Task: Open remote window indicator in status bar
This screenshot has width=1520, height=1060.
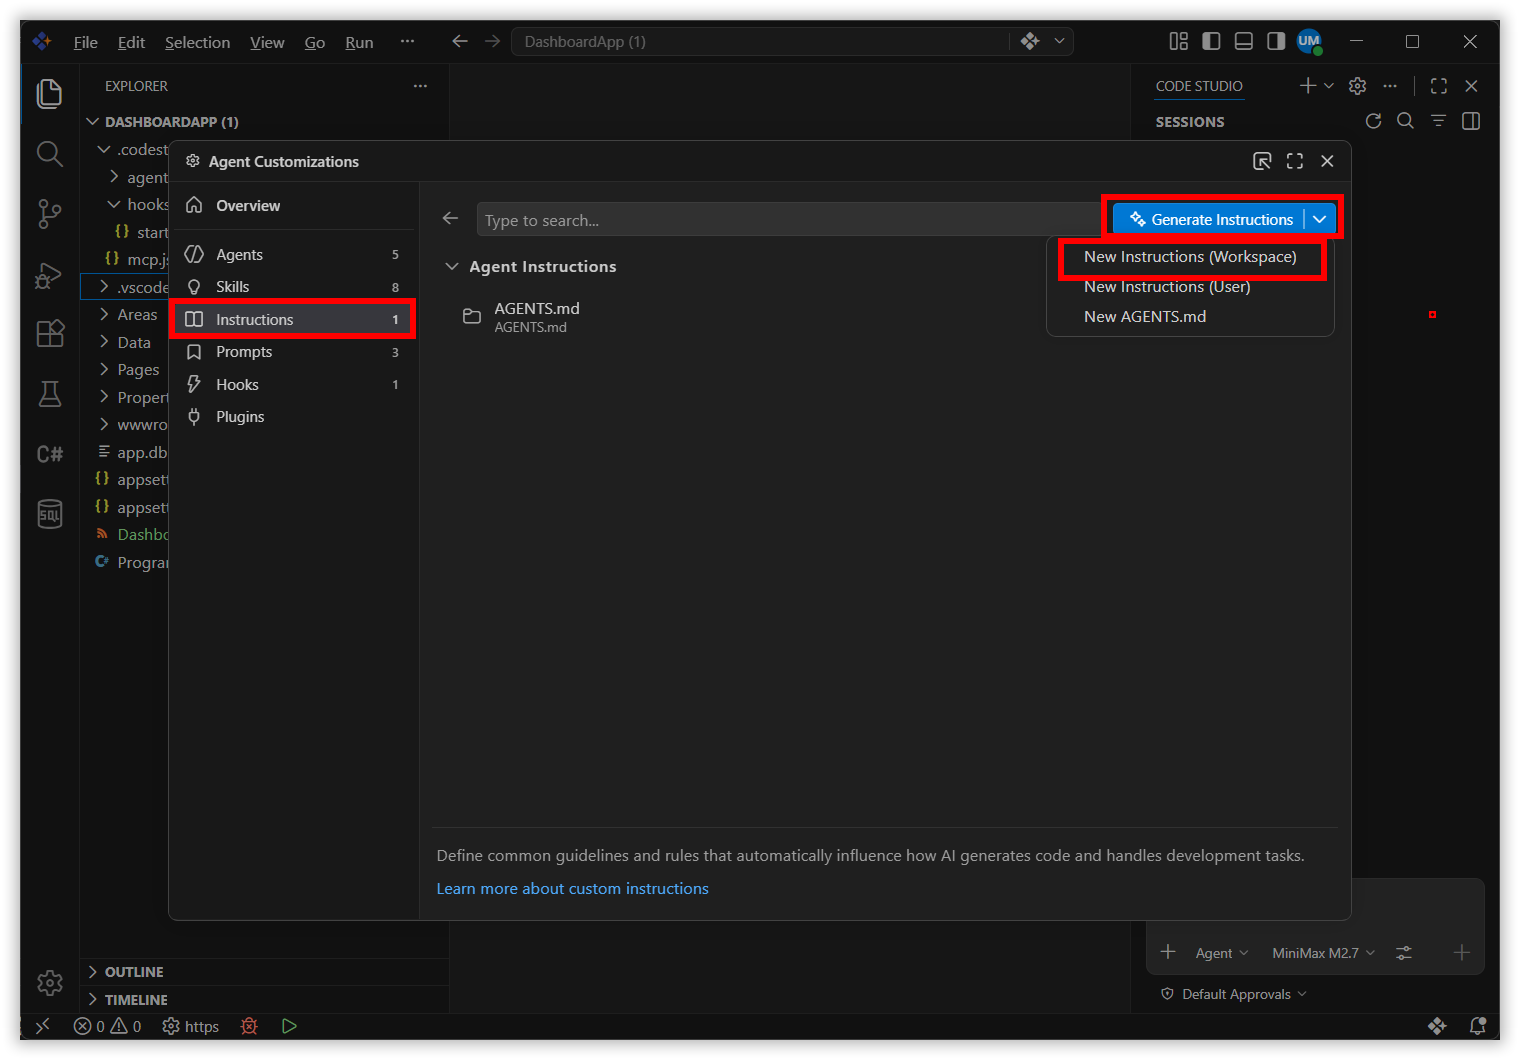Action: 42,1026
